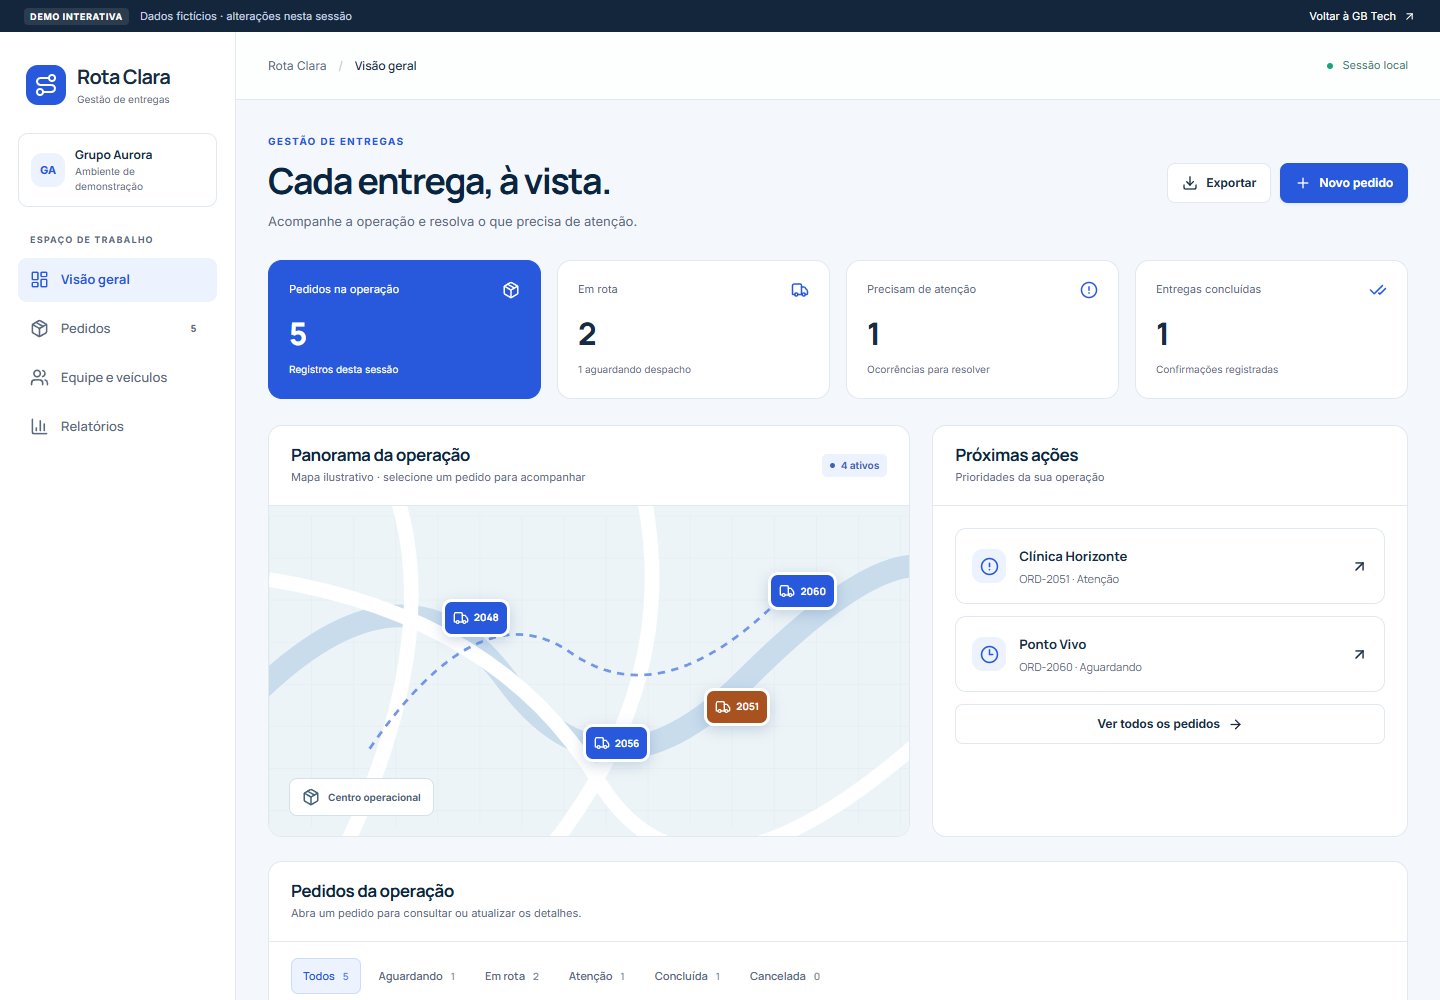Image resolution: width=1440 pixels, height=1000 pixels.
Task: Open Relatórios in the sidebar
Action: click(x=117, y=427)
